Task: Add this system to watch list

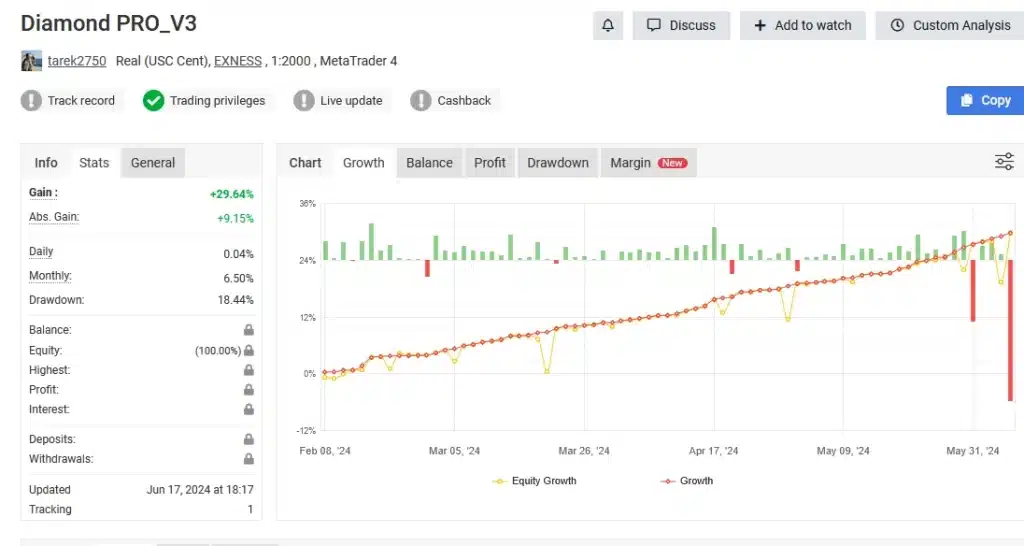Action: click(x=803, y=25)
